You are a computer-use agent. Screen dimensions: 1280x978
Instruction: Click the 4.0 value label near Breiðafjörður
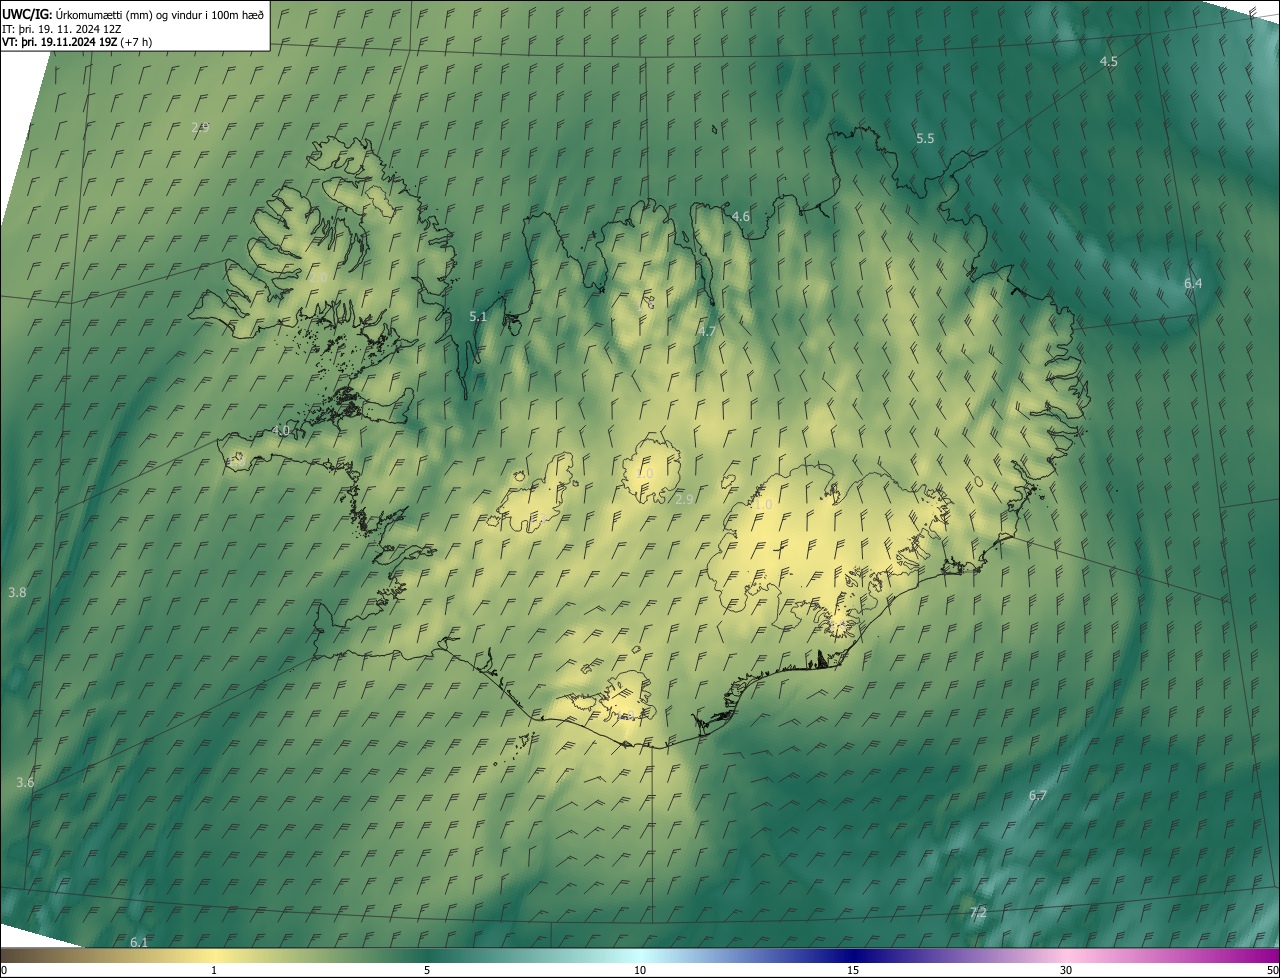tap(281, 431)
